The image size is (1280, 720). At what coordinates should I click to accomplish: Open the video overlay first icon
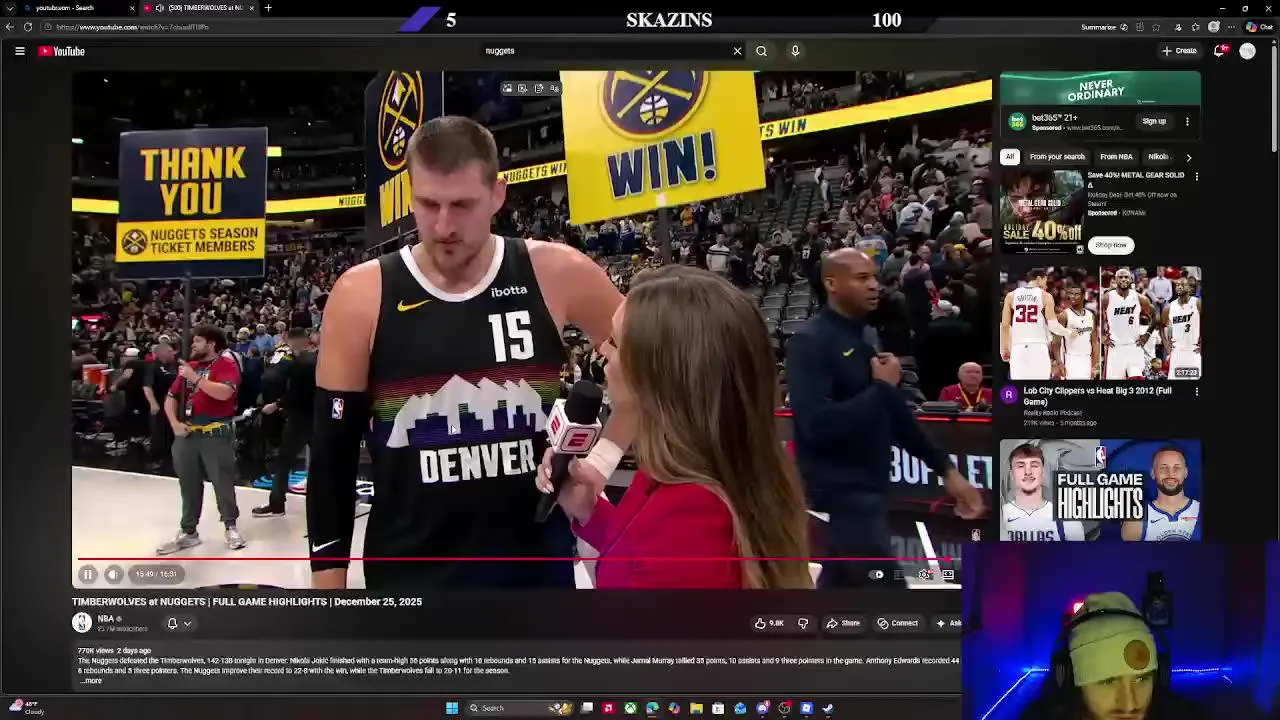coord(507,88)
